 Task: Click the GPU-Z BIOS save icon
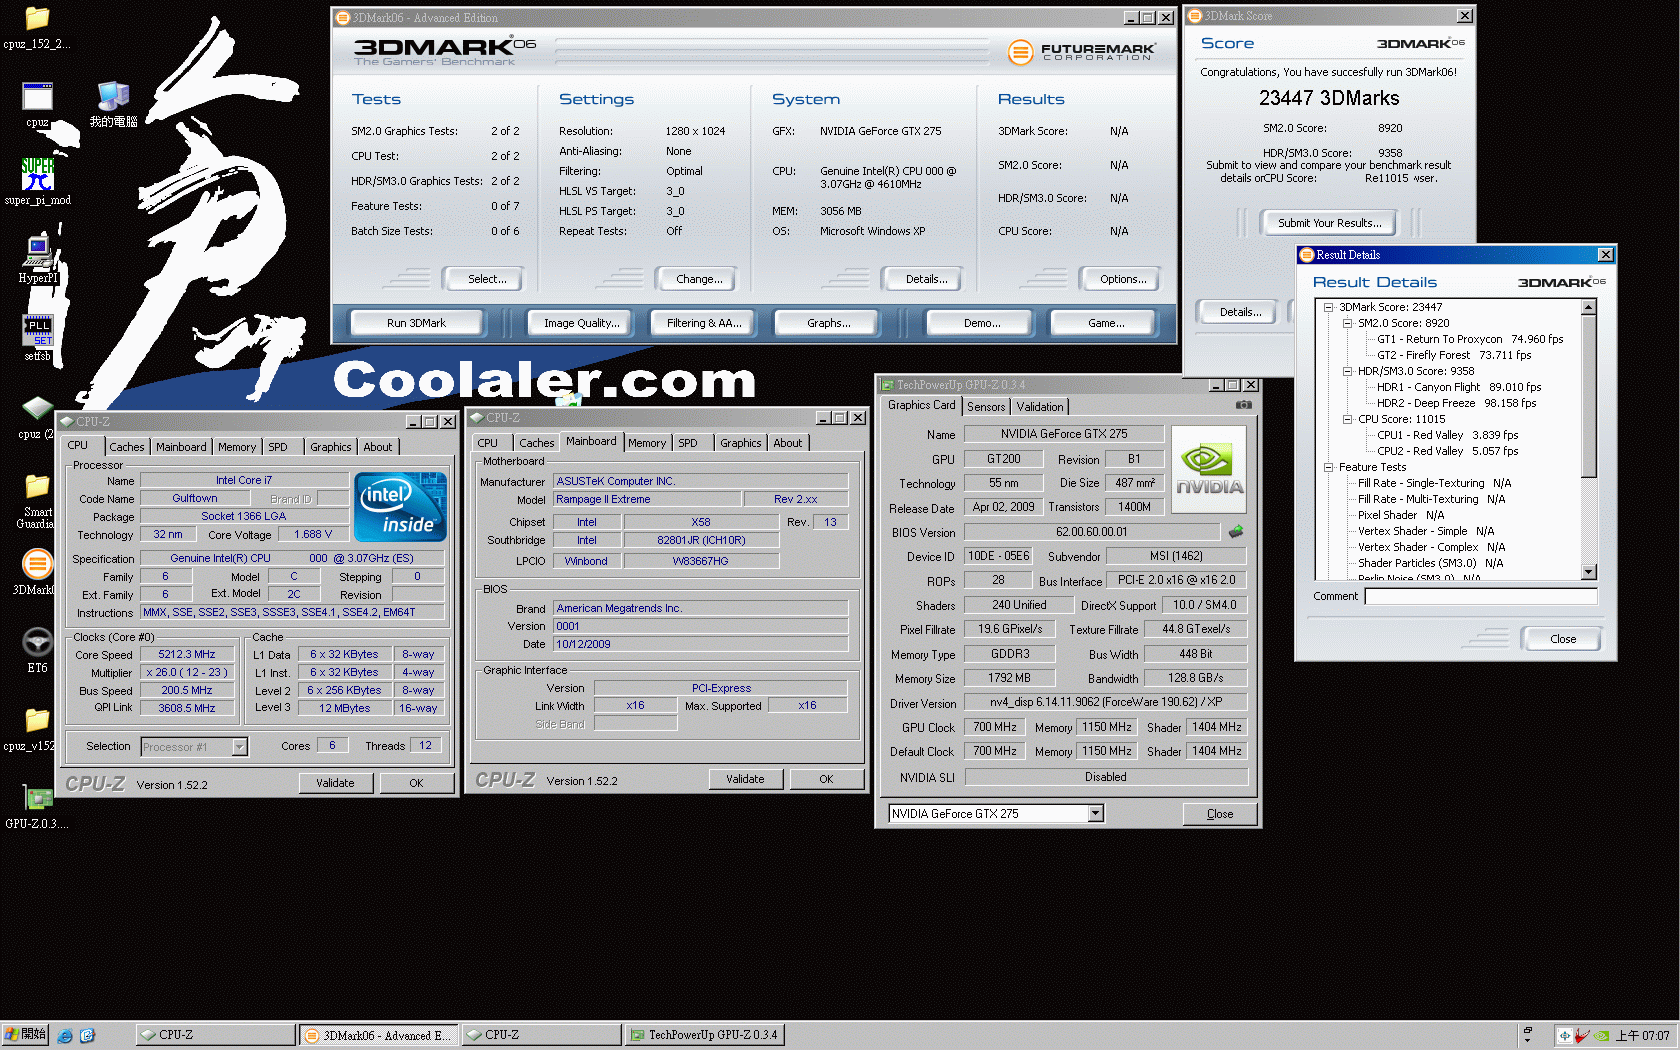point(1236,532)
